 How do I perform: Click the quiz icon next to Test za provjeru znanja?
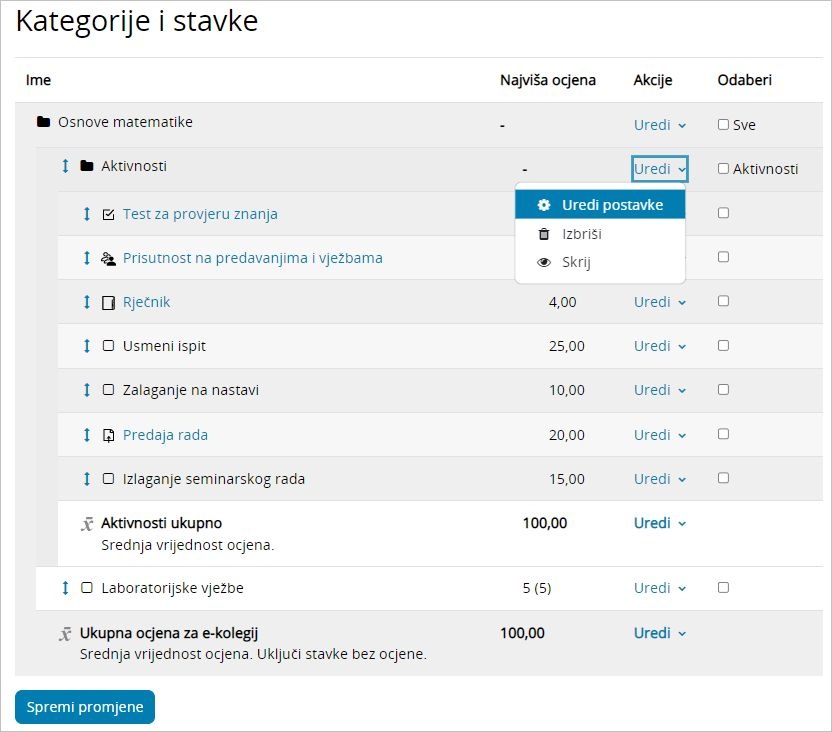109,214
